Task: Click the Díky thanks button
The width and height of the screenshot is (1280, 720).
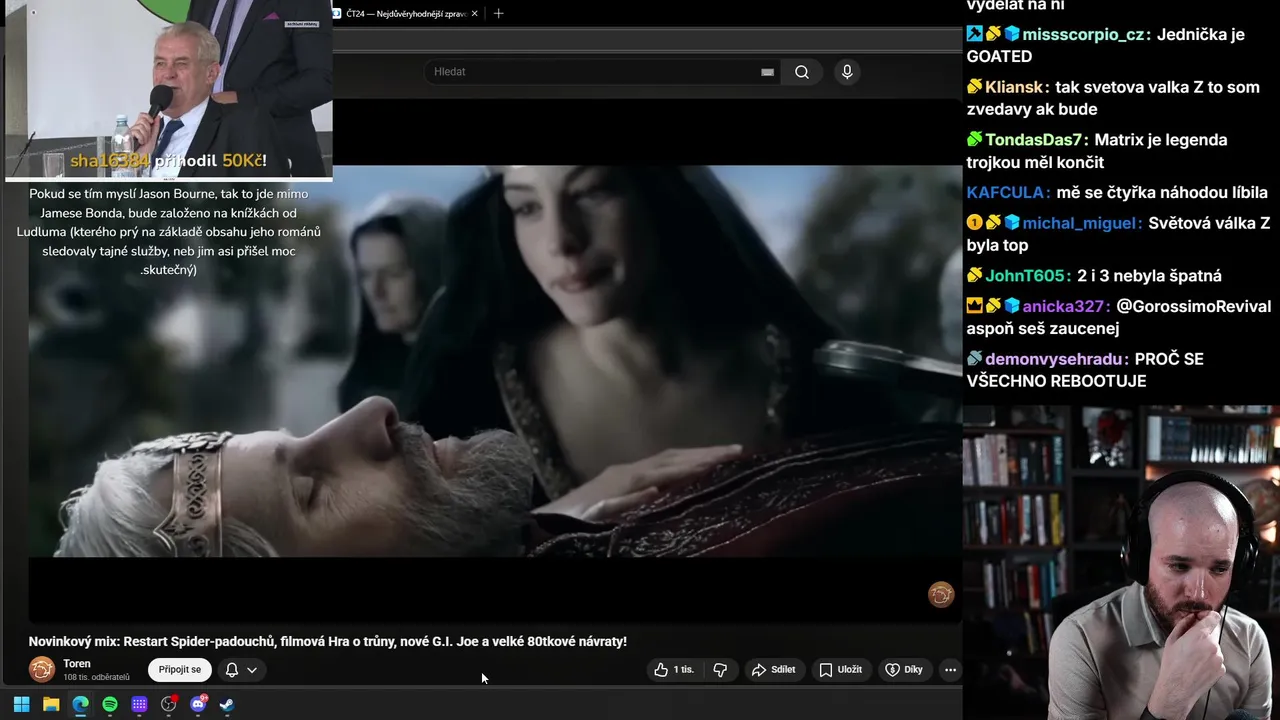Action: (x=904, y=670)
